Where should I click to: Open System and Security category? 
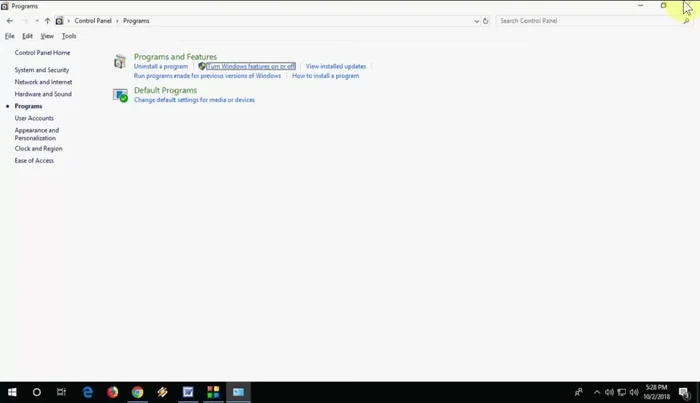pyautogui.click(x=42, y=70)
